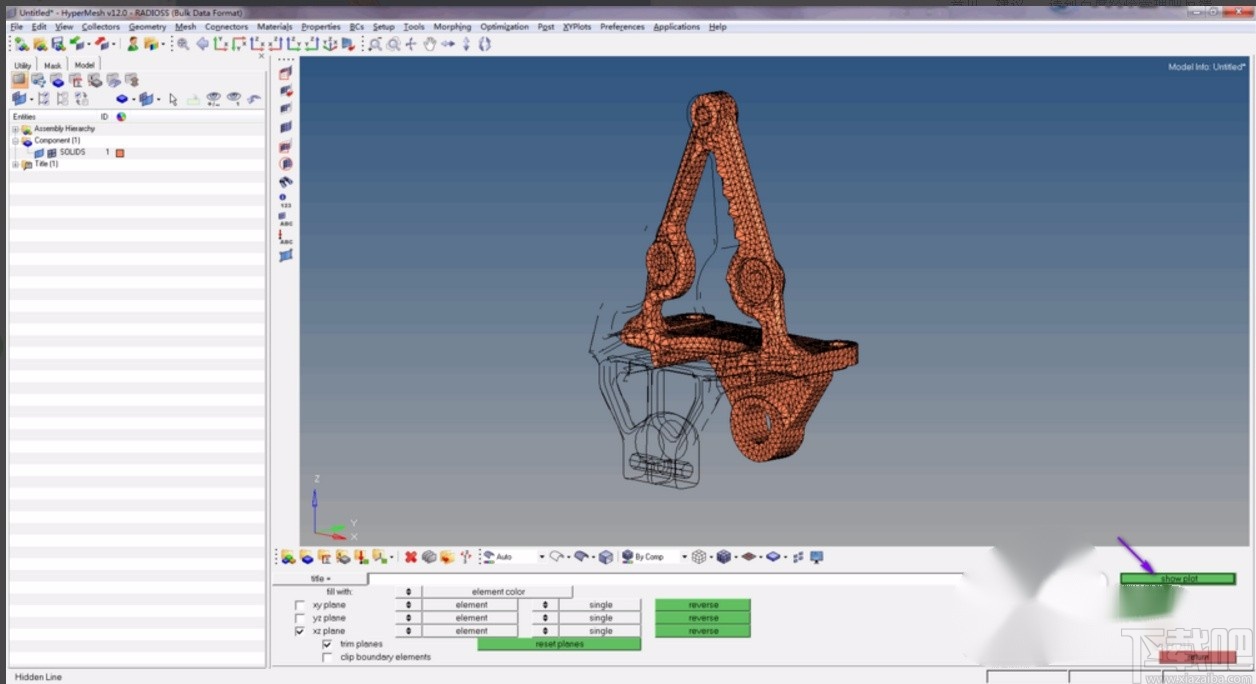1256x684 pixels.
Task: Click the zoom magnifier toolbar icon
Action: [183, 44]
